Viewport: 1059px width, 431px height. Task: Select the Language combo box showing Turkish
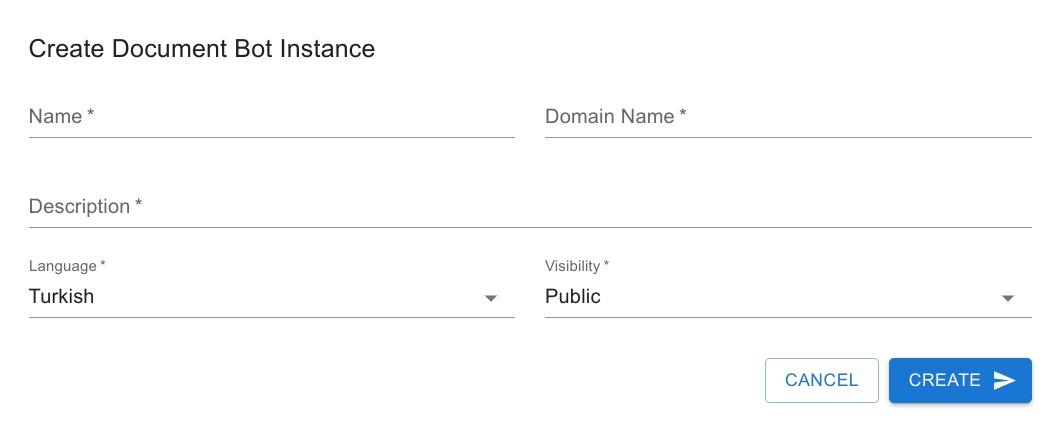point(272,297)
